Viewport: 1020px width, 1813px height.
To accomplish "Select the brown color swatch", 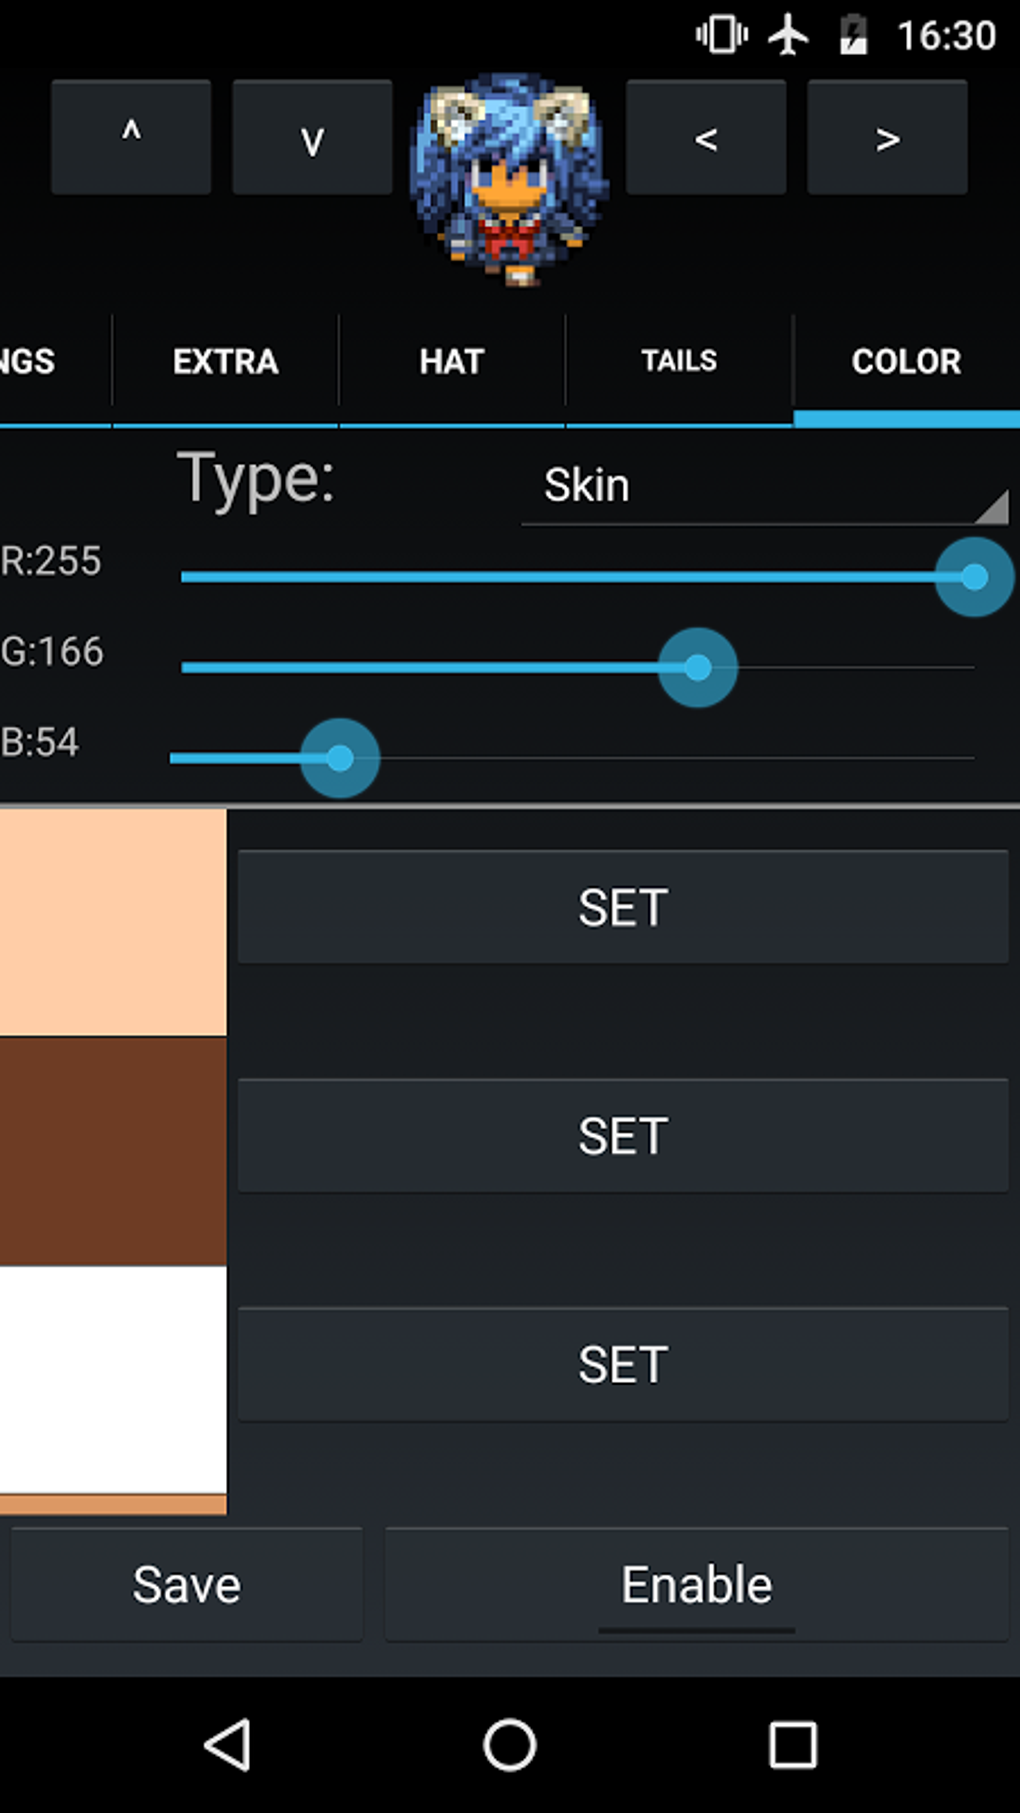I will click(110, 1150).
